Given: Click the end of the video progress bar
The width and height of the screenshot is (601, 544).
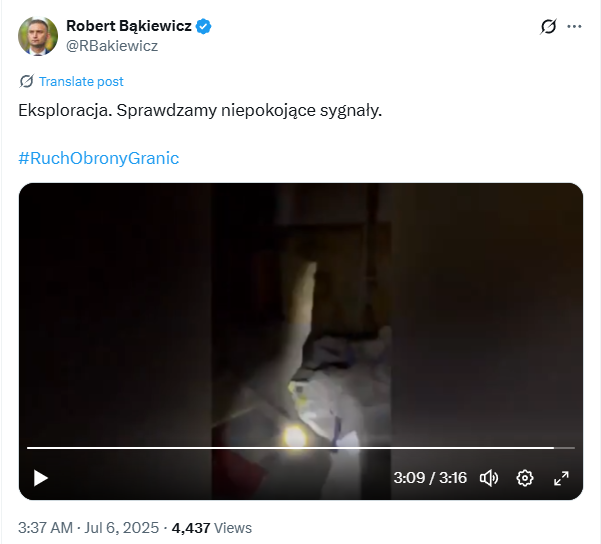Looking at the screenshot, I should pyautogui.click(x=574, y=447).
